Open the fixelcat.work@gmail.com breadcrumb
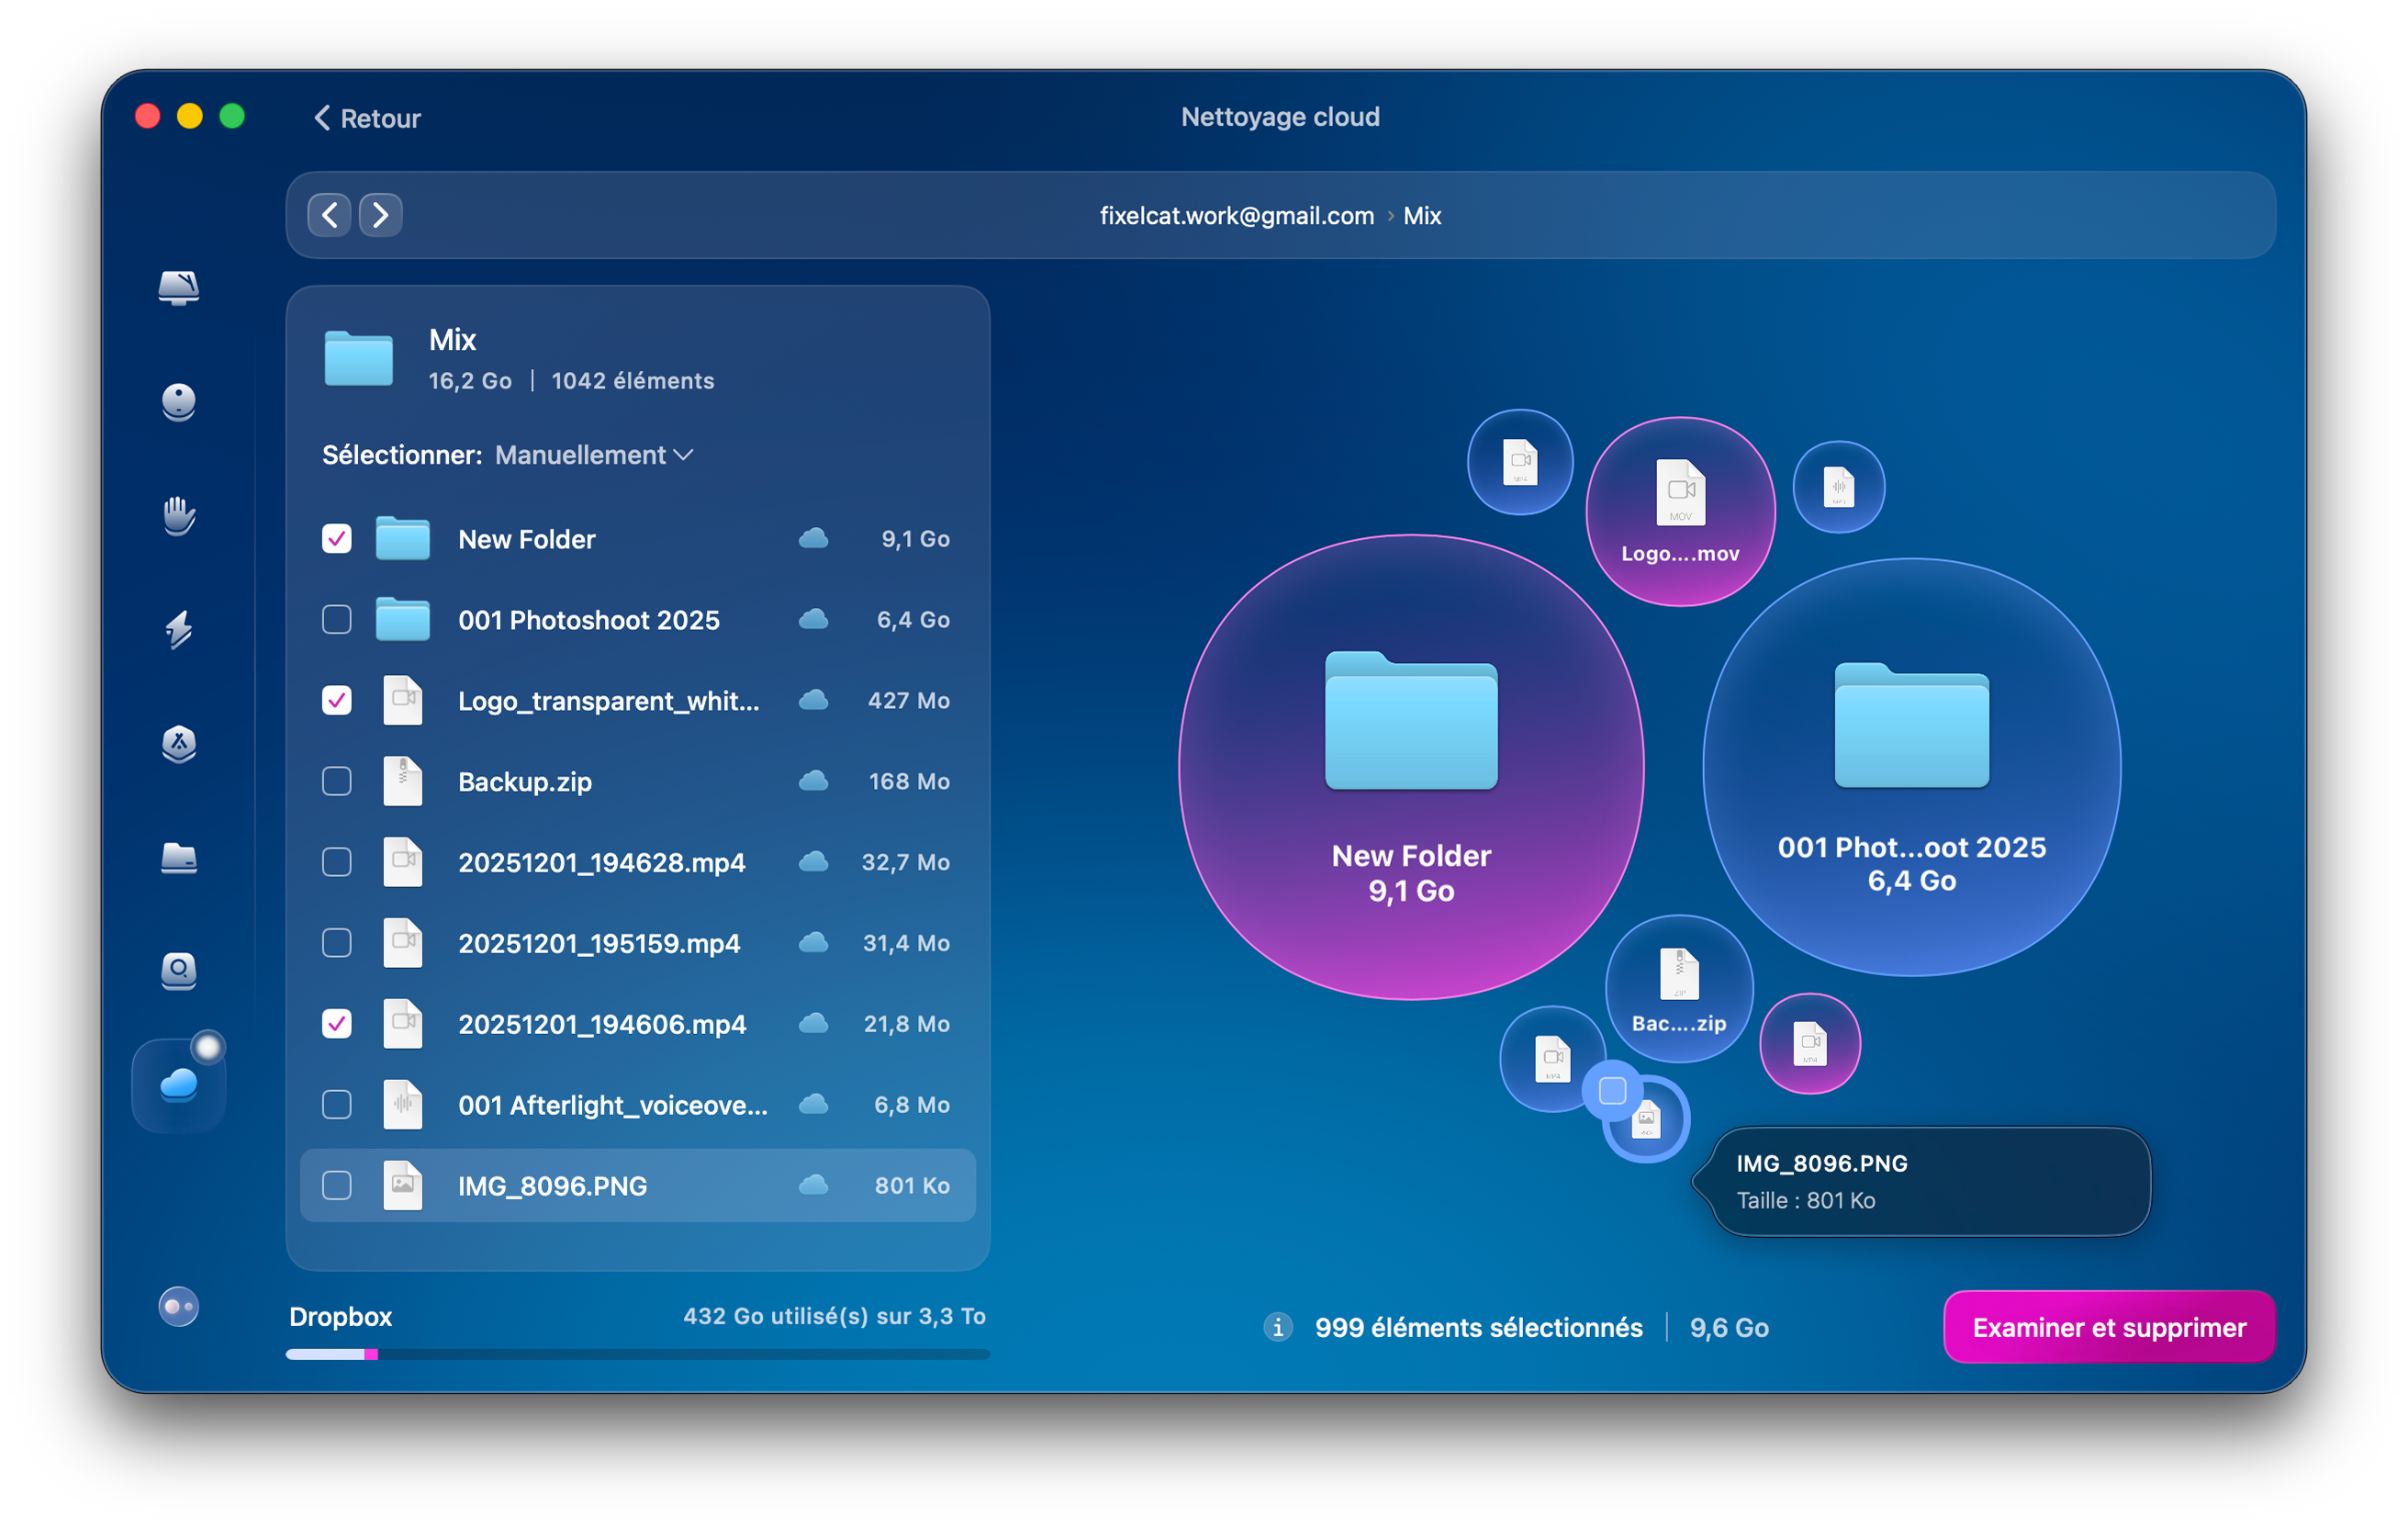Image resolution: width=2408 pixels, height=1529 pixels. pyautogui.click(x=1237, y=215)
